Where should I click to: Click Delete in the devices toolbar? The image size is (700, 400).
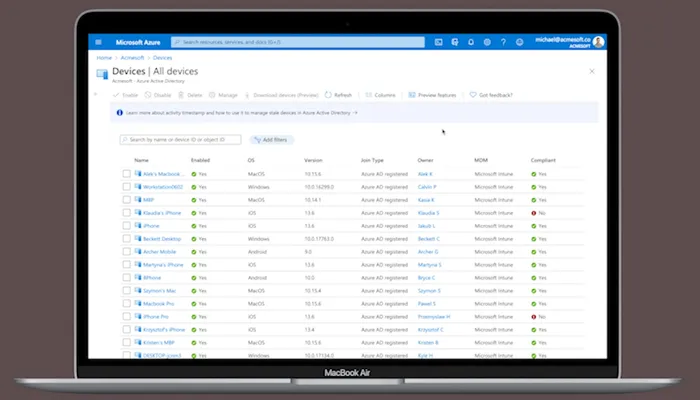[x=190, y=95]
